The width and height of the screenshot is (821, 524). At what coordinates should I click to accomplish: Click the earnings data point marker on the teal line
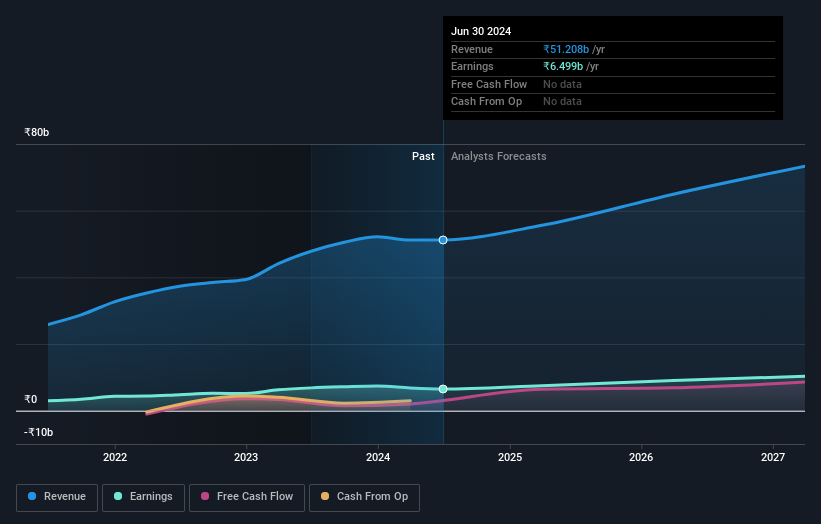[x=443, y=389]
